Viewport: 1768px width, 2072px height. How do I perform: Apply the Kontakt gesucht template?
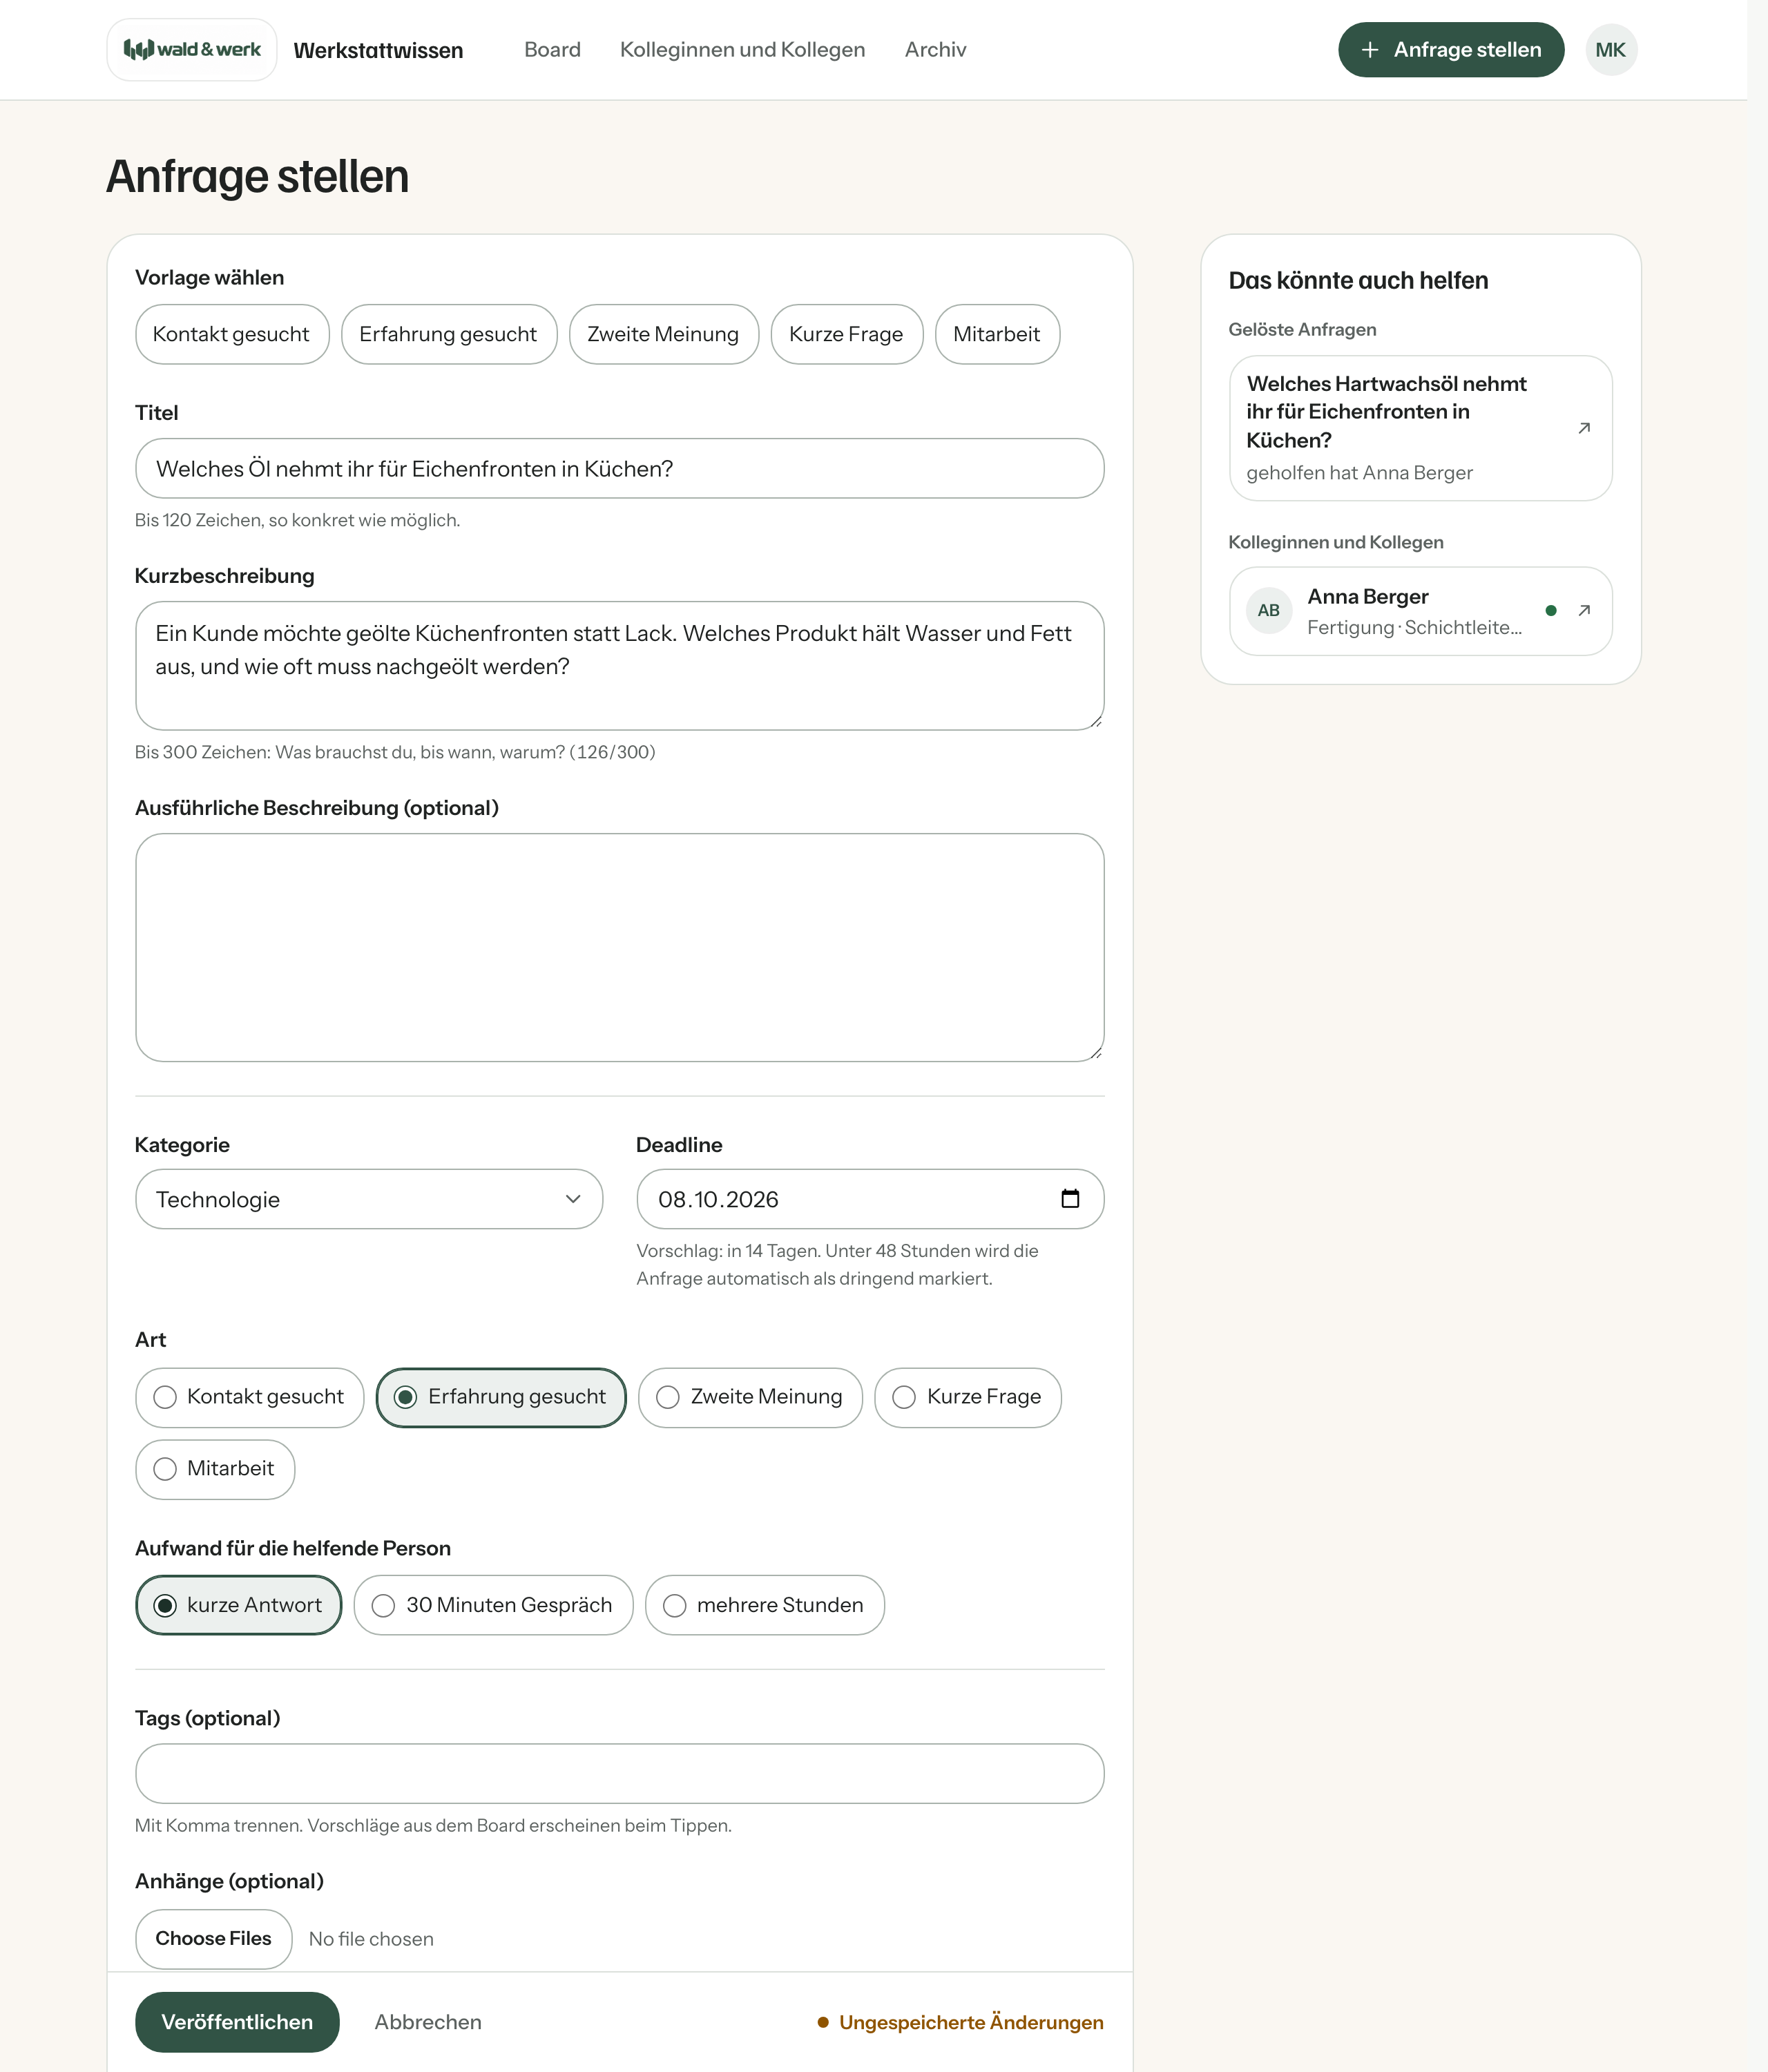tap(231, 334)
